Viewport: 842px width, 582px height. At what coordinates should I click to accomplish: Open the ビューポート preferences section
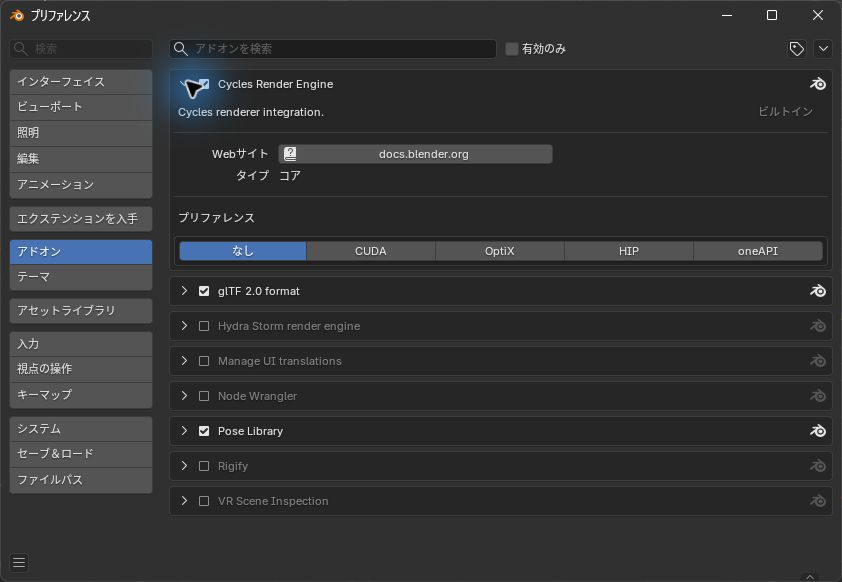point(81,107)
